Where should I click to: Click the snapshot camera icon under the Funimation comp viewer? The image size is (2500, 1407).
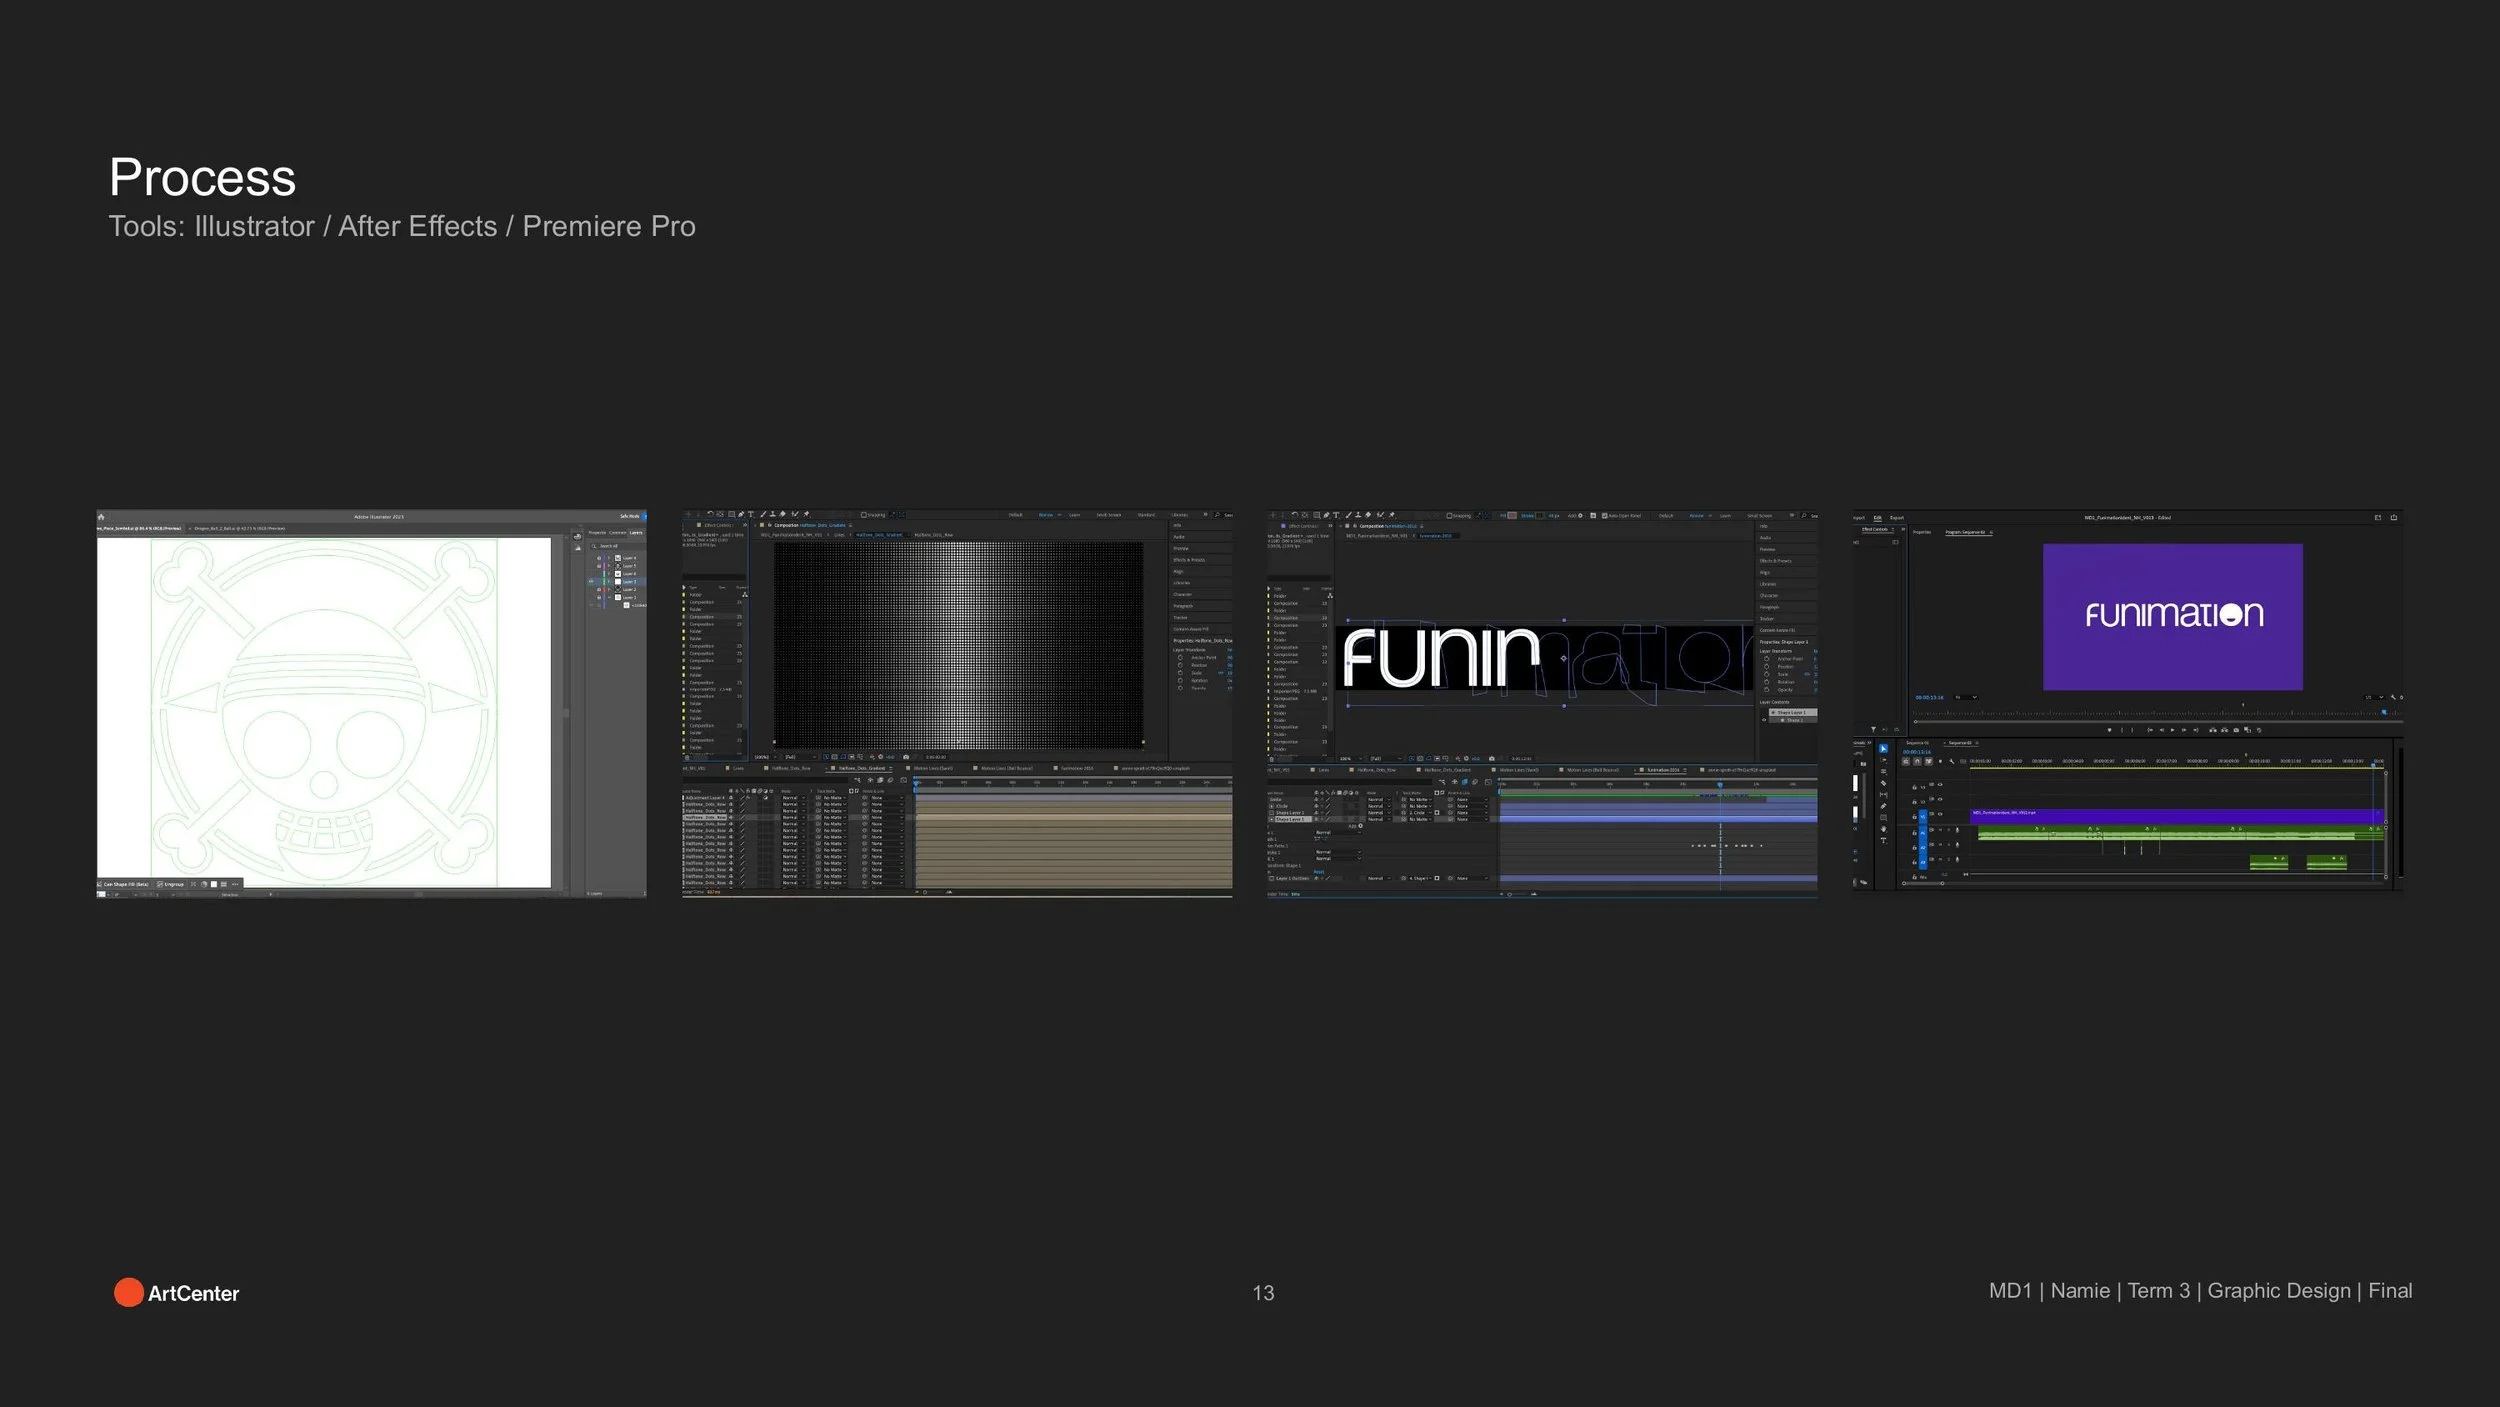(x=1491, y=759)
